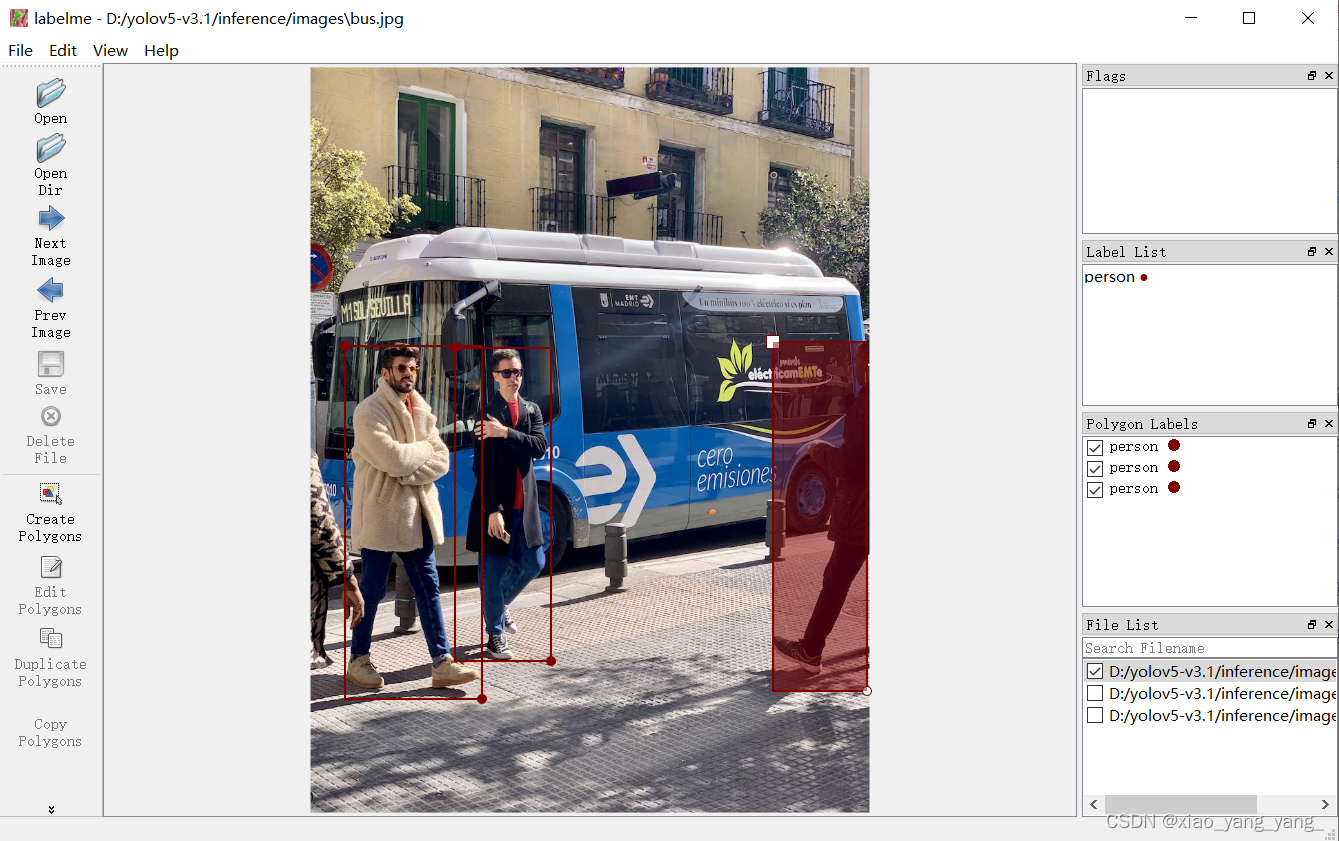Go back with Prev Image arrow
This screenshot has height=841, width=1339.
[x=51, y=291]
